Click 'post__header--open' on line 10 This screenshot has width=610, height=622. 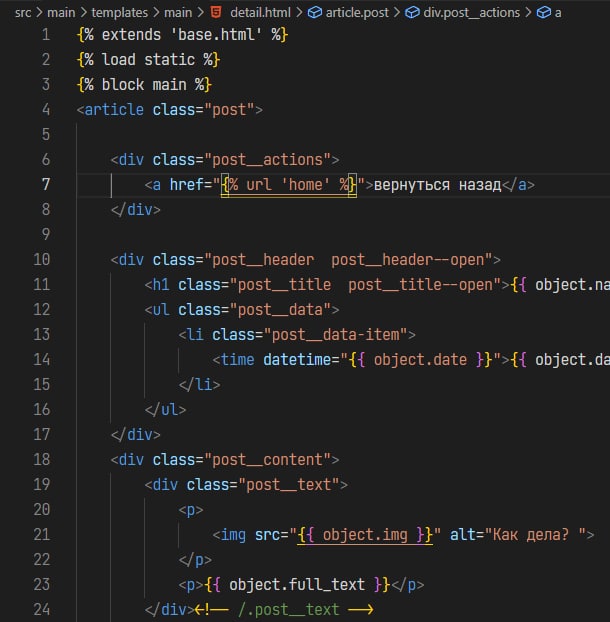click(x=408, y=260)
